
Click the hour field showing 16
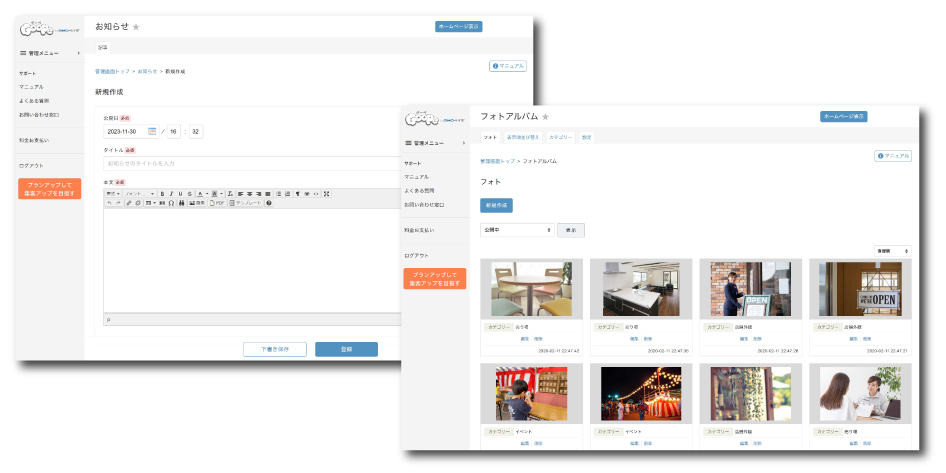tap(174, 131)
